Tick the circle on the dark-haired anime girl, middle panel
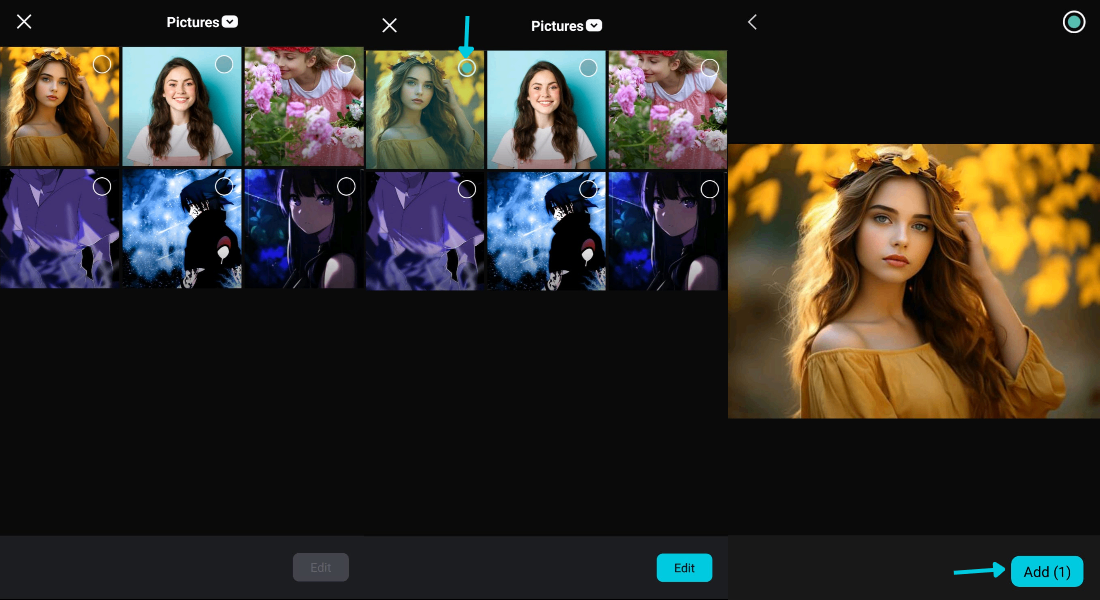1100x600 pixels. point(709,189)
